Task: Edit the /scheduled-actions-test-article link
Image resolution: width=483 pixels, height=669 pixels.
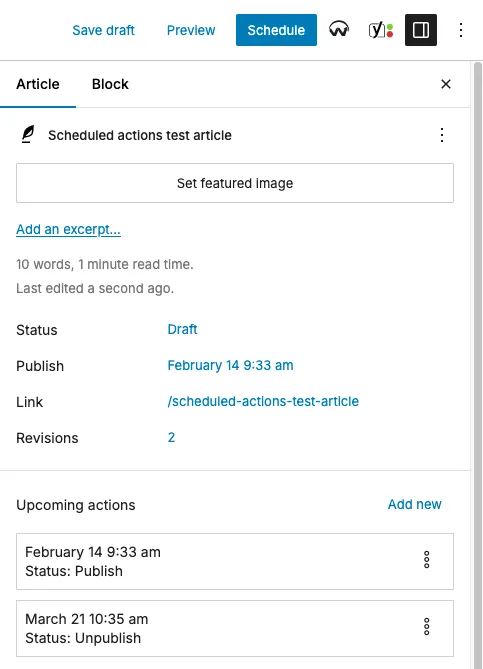Action: tap(263, 401)
